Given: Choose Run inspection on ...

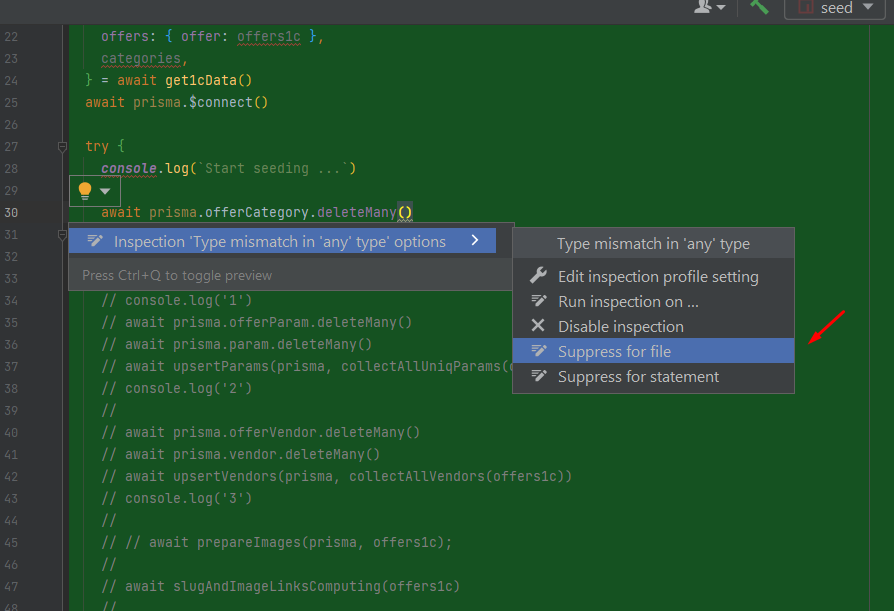Looking at the screenshot, I should click(x=653, y=302).
